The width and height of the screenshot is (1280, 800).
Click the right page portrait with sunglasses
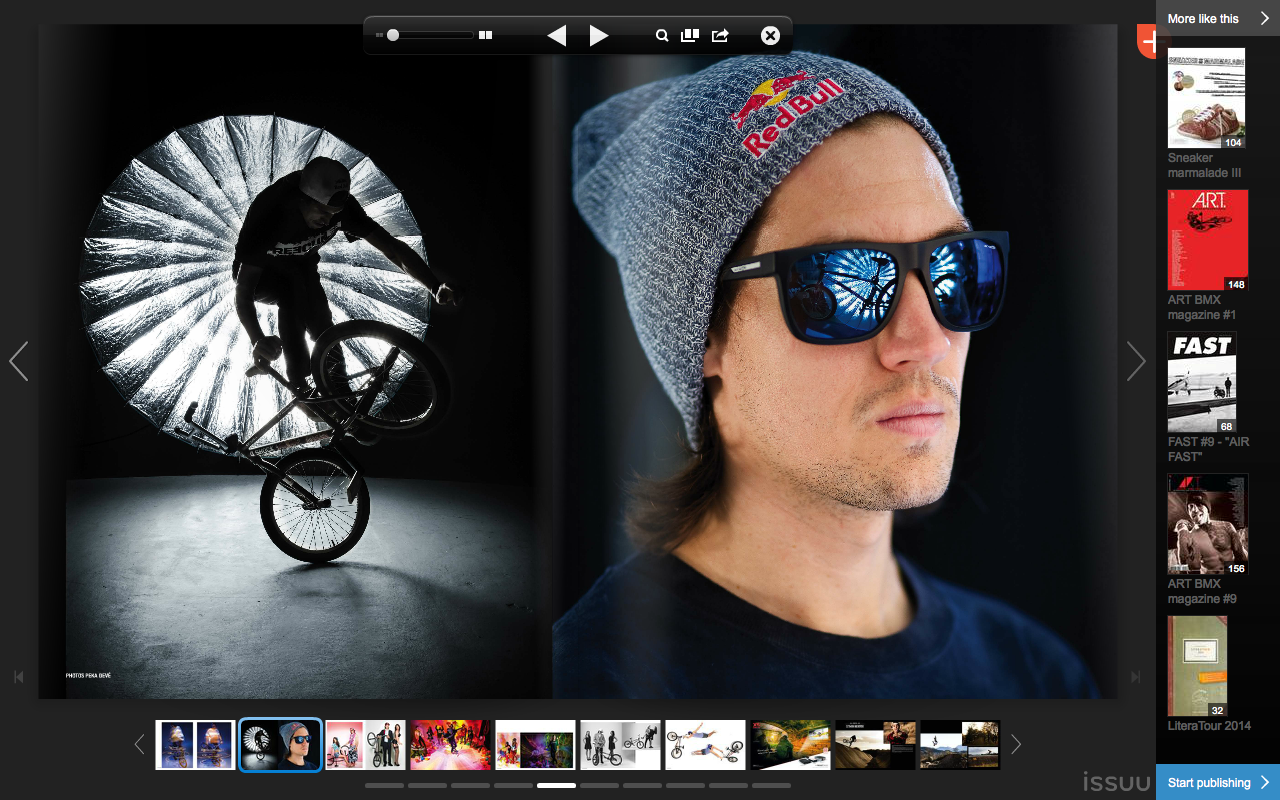(835, 361)
